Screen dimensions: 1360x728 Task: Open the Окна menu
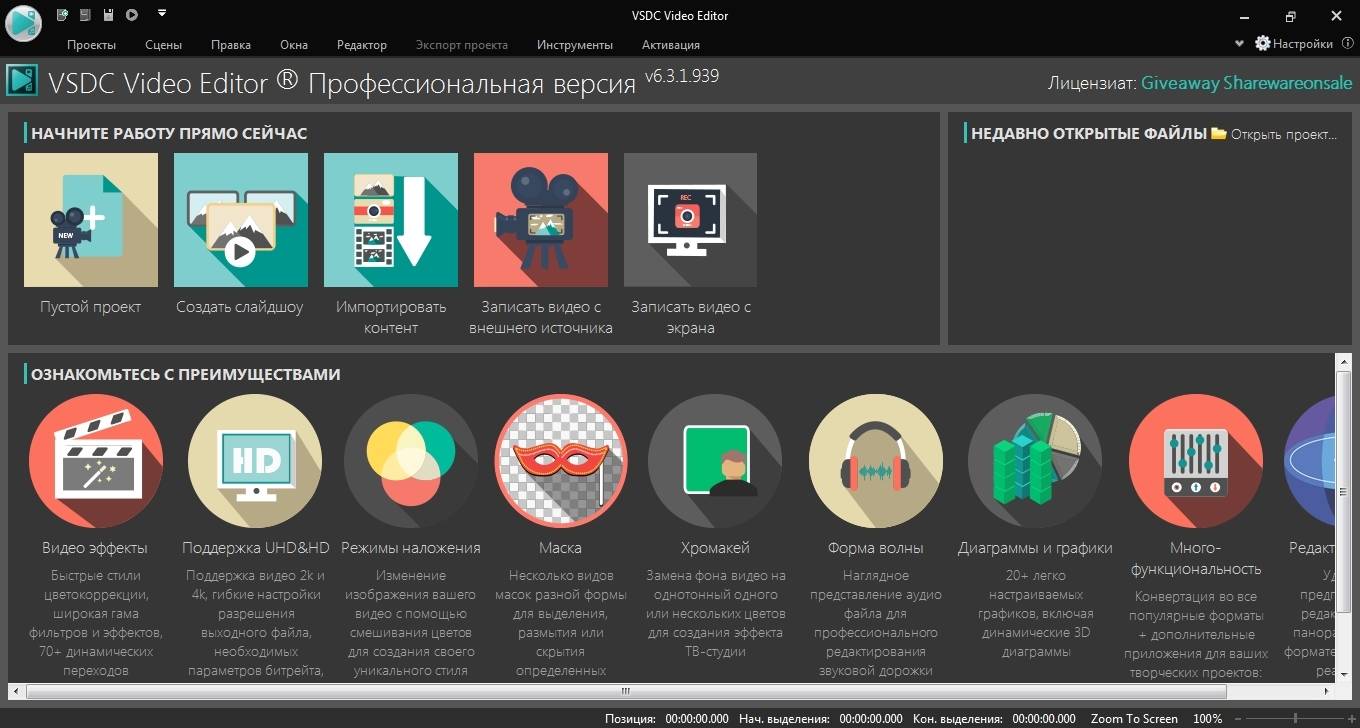click(x=294, y=44)
